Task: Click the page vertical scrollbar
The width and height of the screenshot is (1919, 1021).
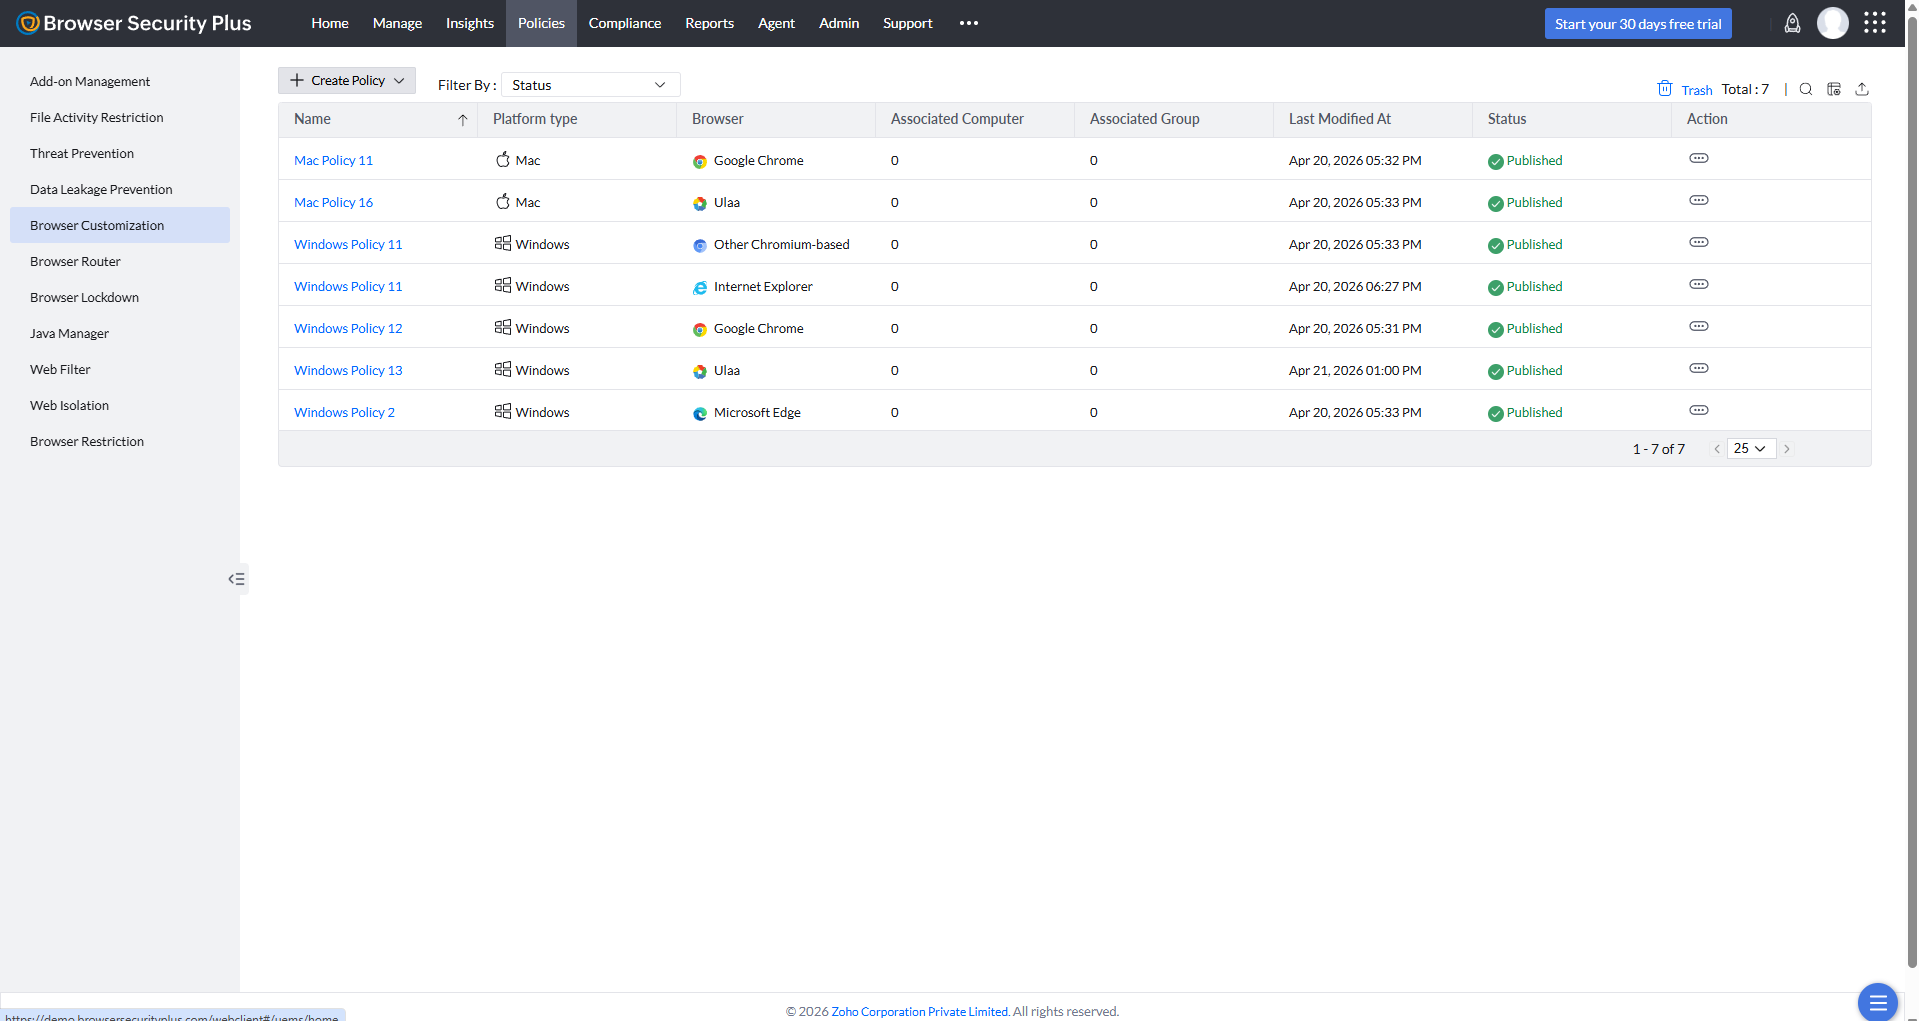Action: 1912,490
